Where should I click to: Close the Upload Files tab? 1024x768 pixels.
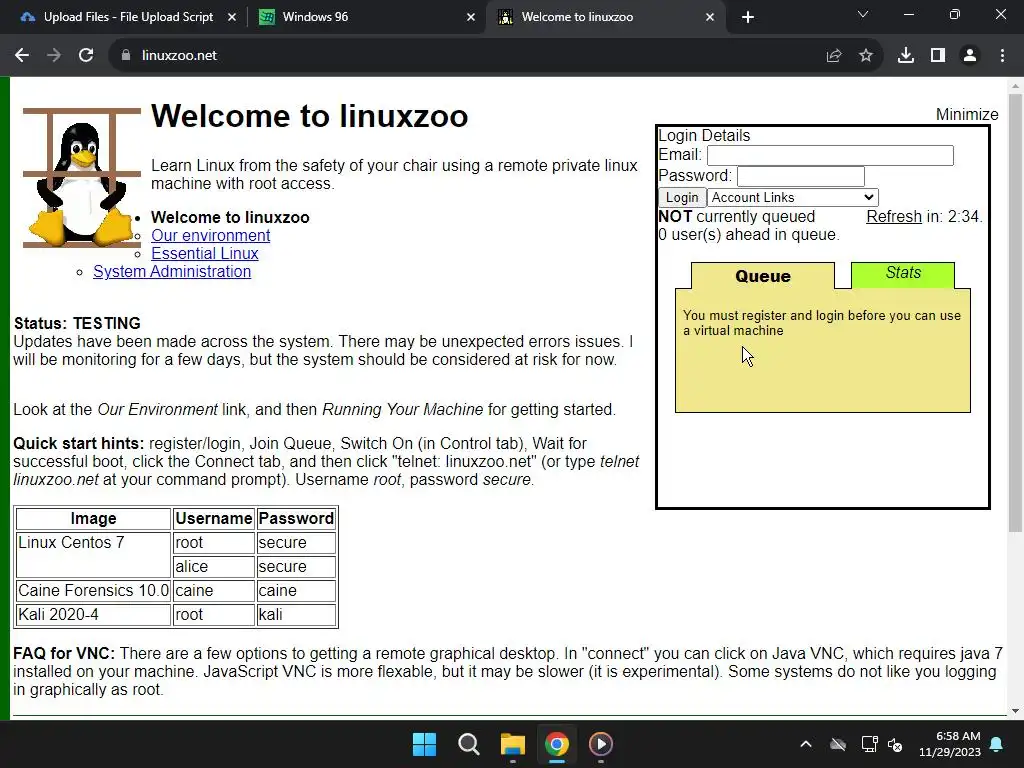coord(232,17)
